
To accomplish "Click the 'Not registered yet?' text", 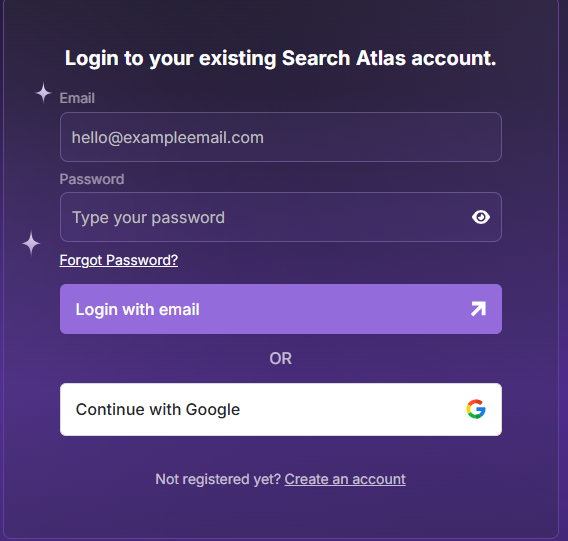I will point(218,479).
